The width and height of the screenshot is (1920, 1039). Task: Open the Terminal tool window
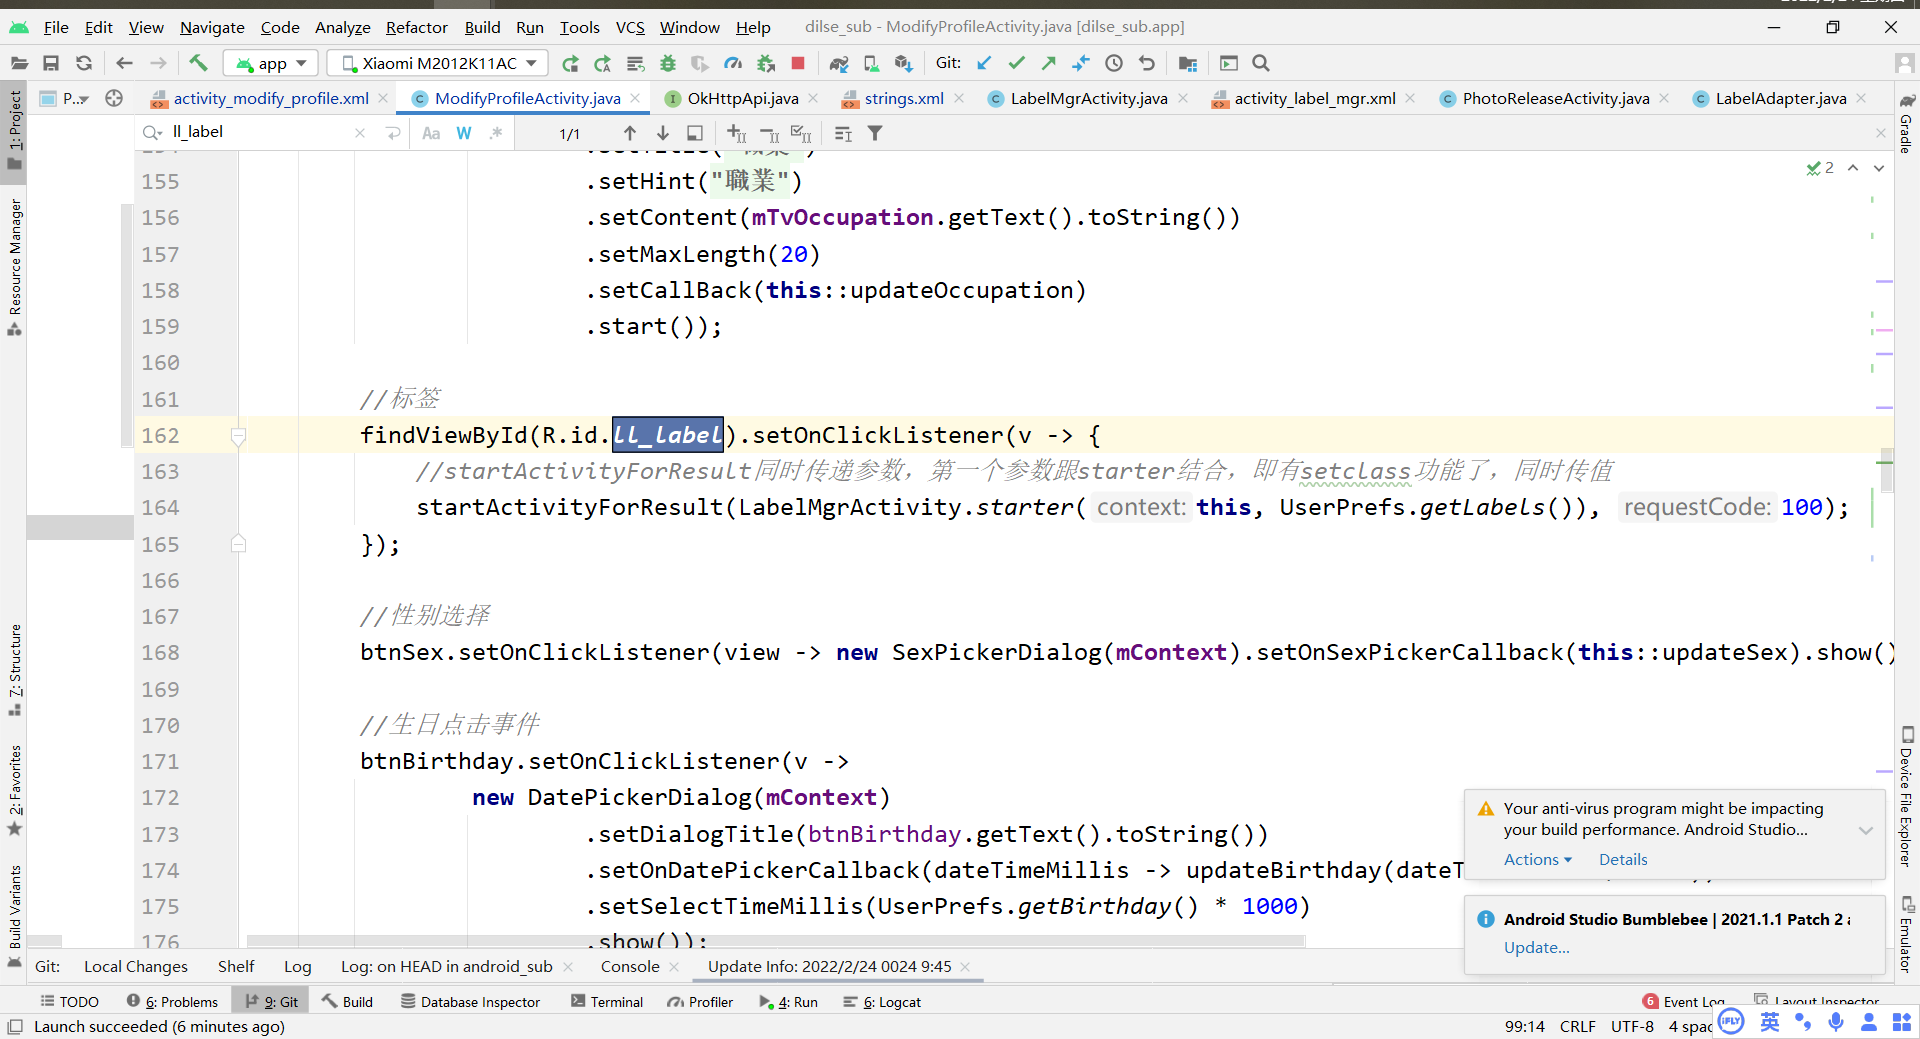coord(607,1001)
